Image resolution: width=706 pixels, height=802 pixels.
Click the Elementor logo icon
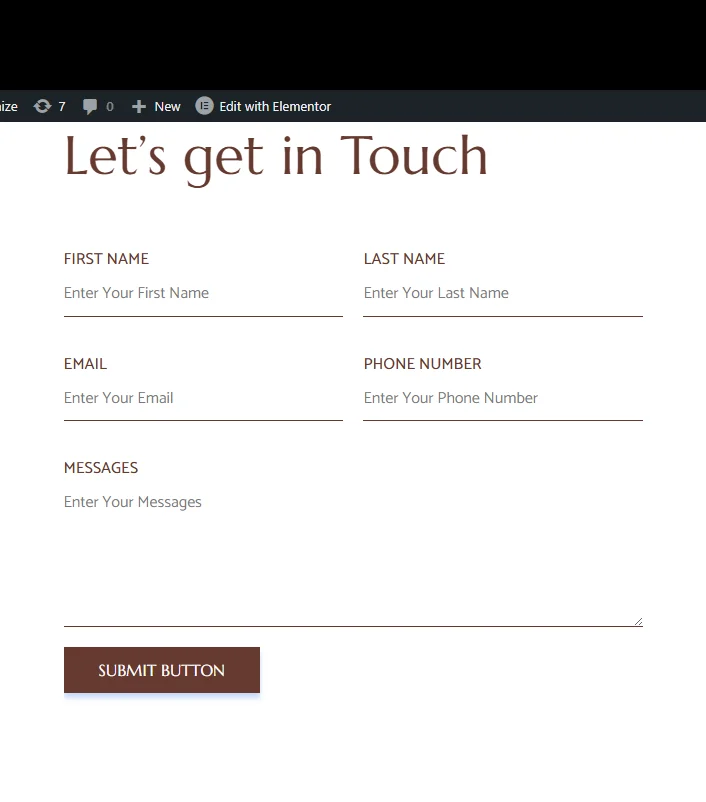(x=204, y=106)
